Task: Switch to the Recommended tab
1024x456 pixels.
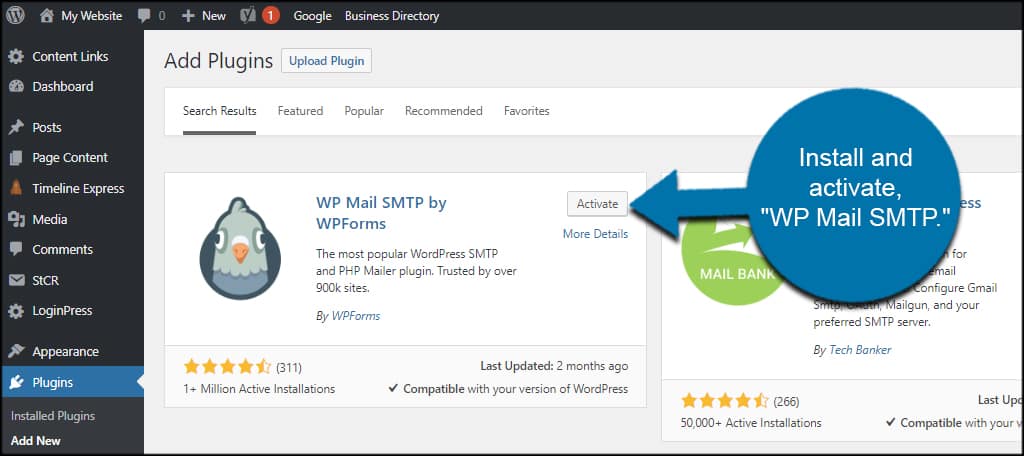Action: (x=443, y=111)
